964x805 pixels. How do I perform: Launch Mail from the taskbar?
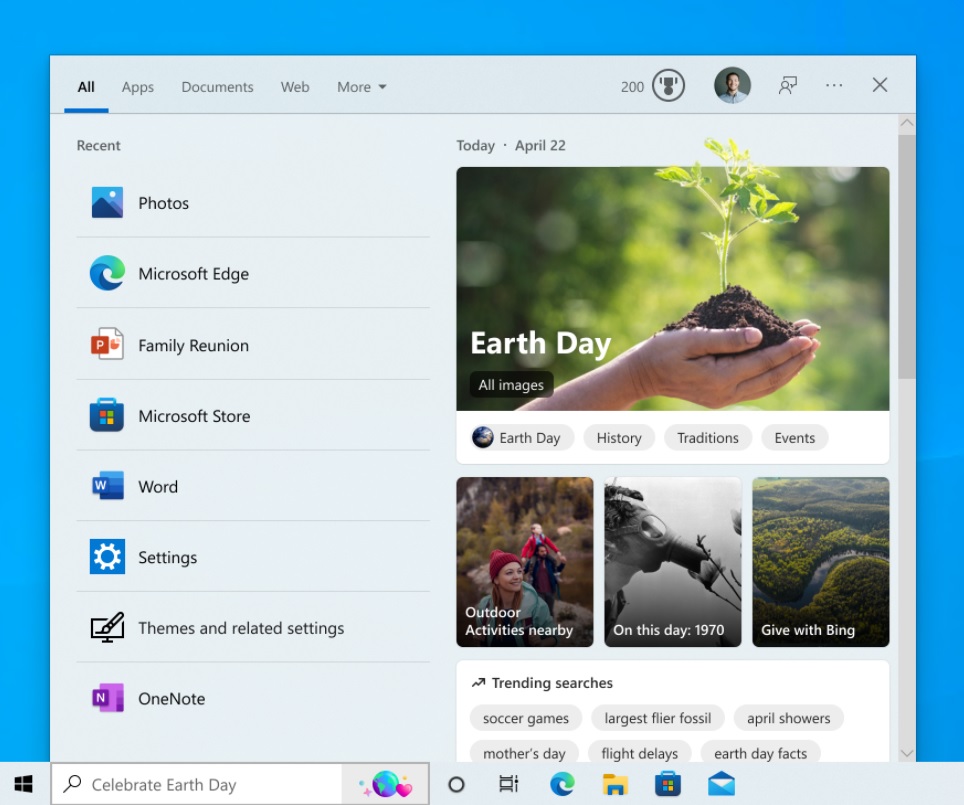[x=722, y=785]
